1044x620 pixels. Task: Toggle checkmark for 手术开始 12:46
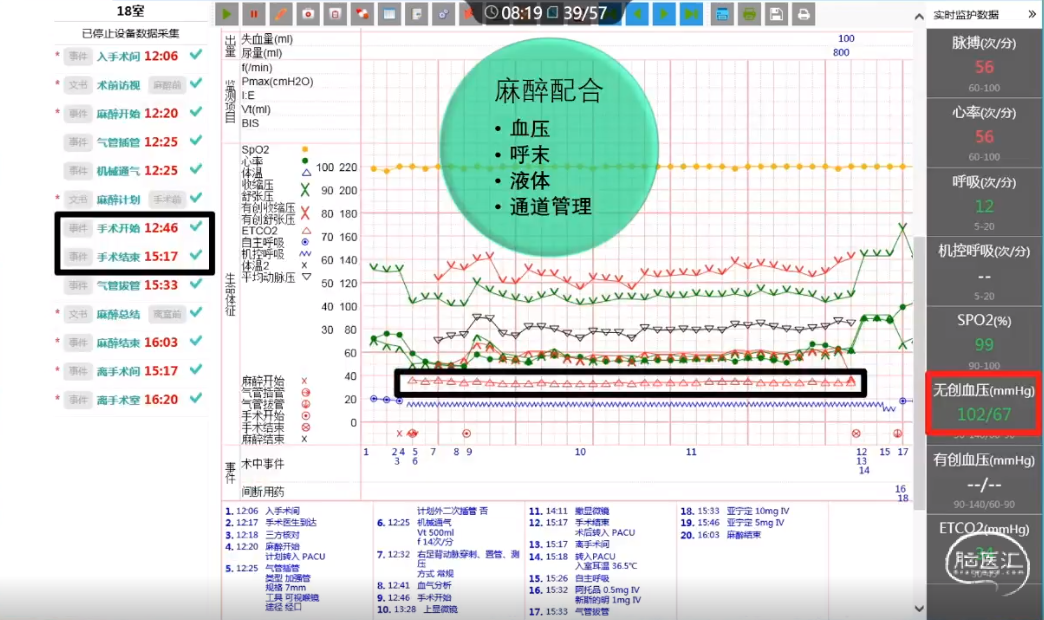tap(196, 226)
